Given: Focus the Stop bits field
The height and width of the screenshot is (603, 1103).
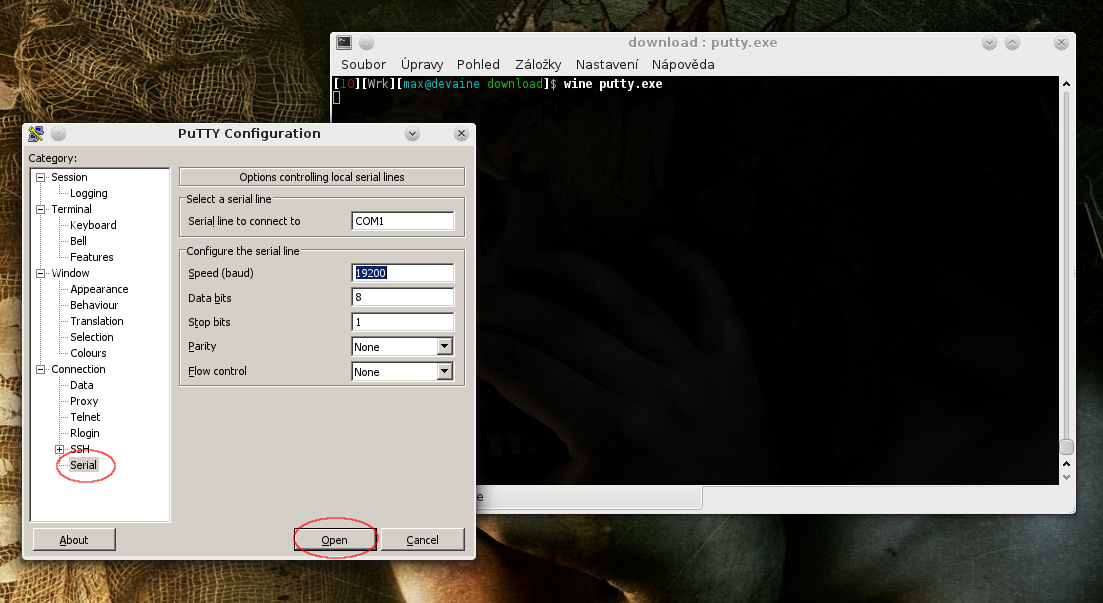Looking at the screenshot, I should 402,322.
